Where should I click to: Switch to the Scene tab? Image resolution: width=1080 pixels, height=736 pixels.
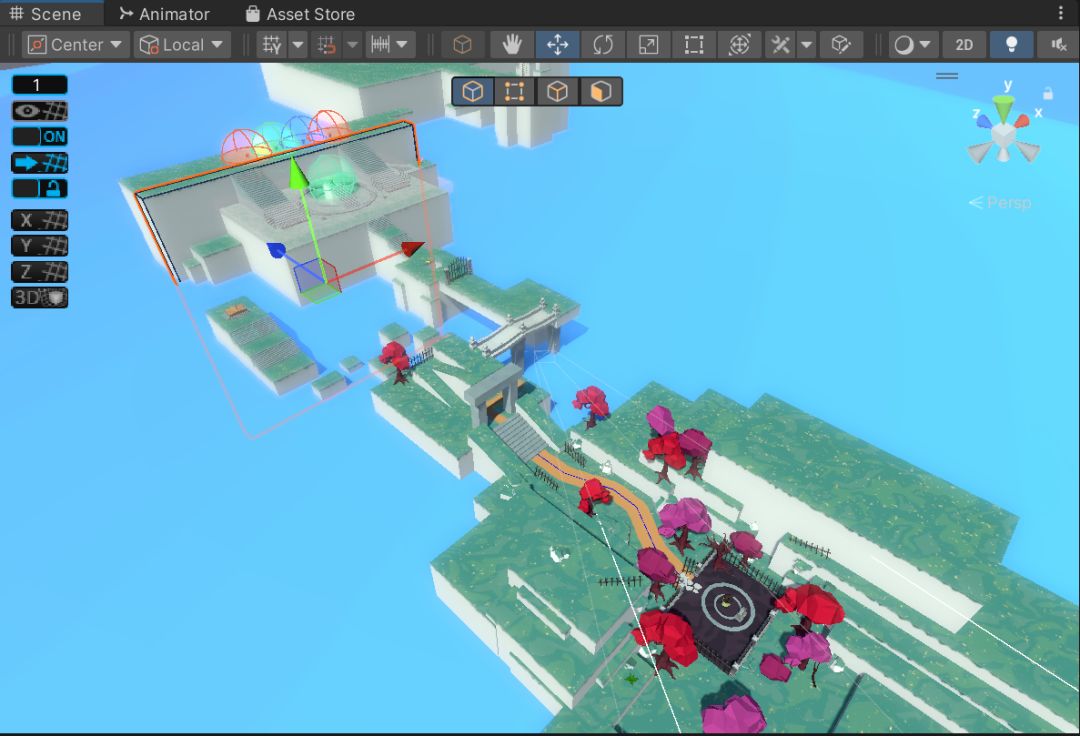tap(46, 14)
